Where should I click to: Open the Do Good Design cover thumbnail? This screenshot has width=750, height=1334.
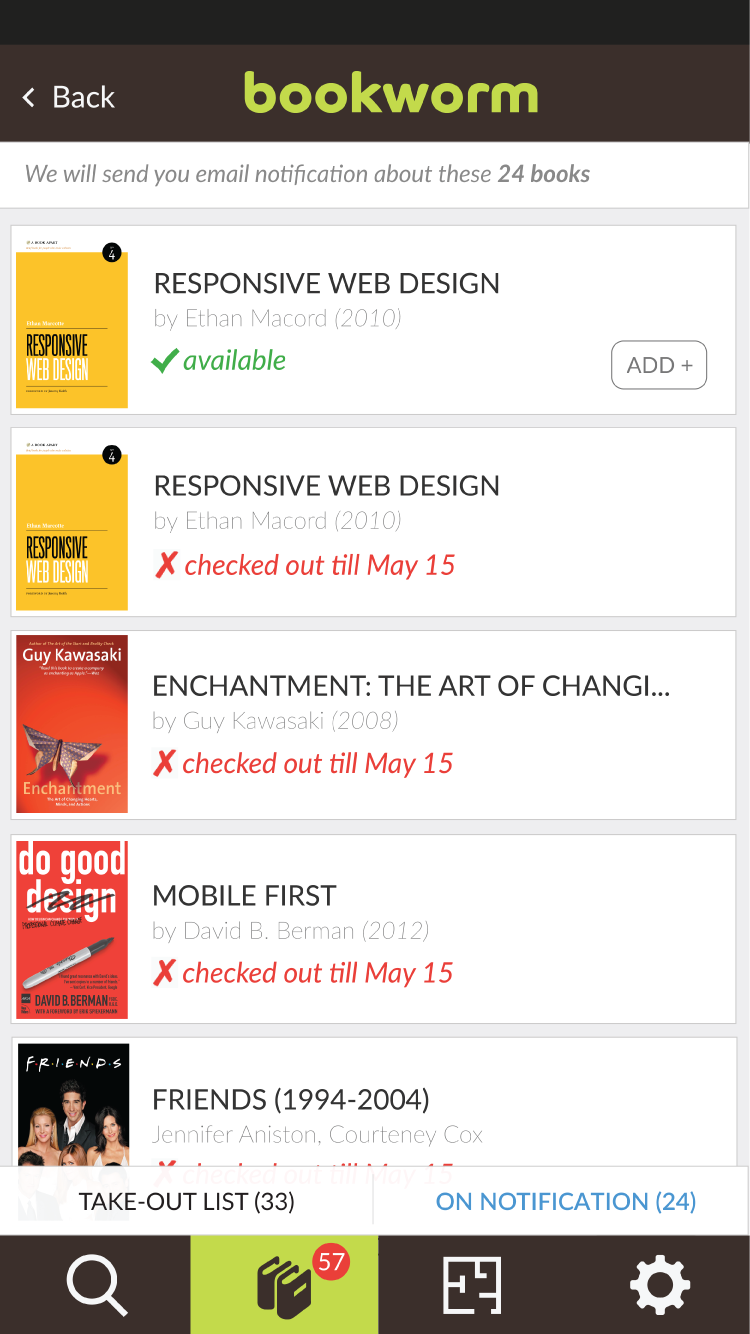72,929
